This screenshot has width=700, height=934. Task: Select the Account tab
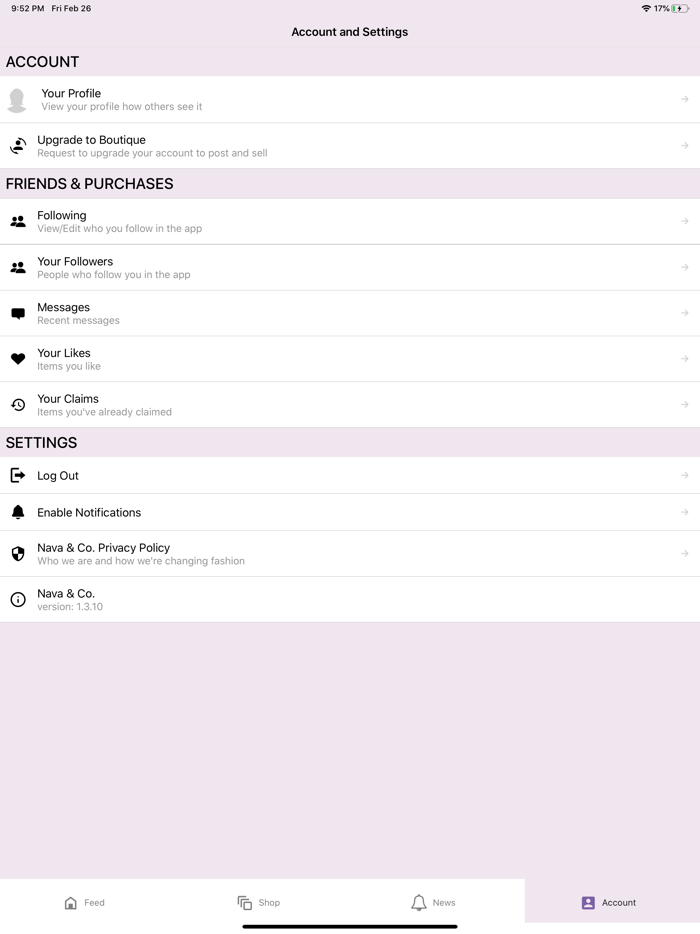609,903
